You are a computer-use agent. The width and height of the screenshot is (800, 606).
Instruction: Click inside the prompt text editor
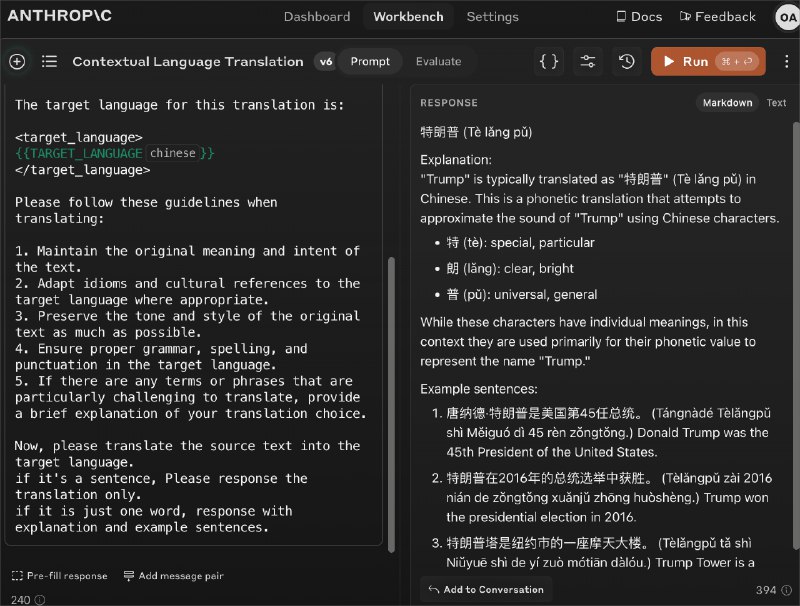tap(194, 316)
